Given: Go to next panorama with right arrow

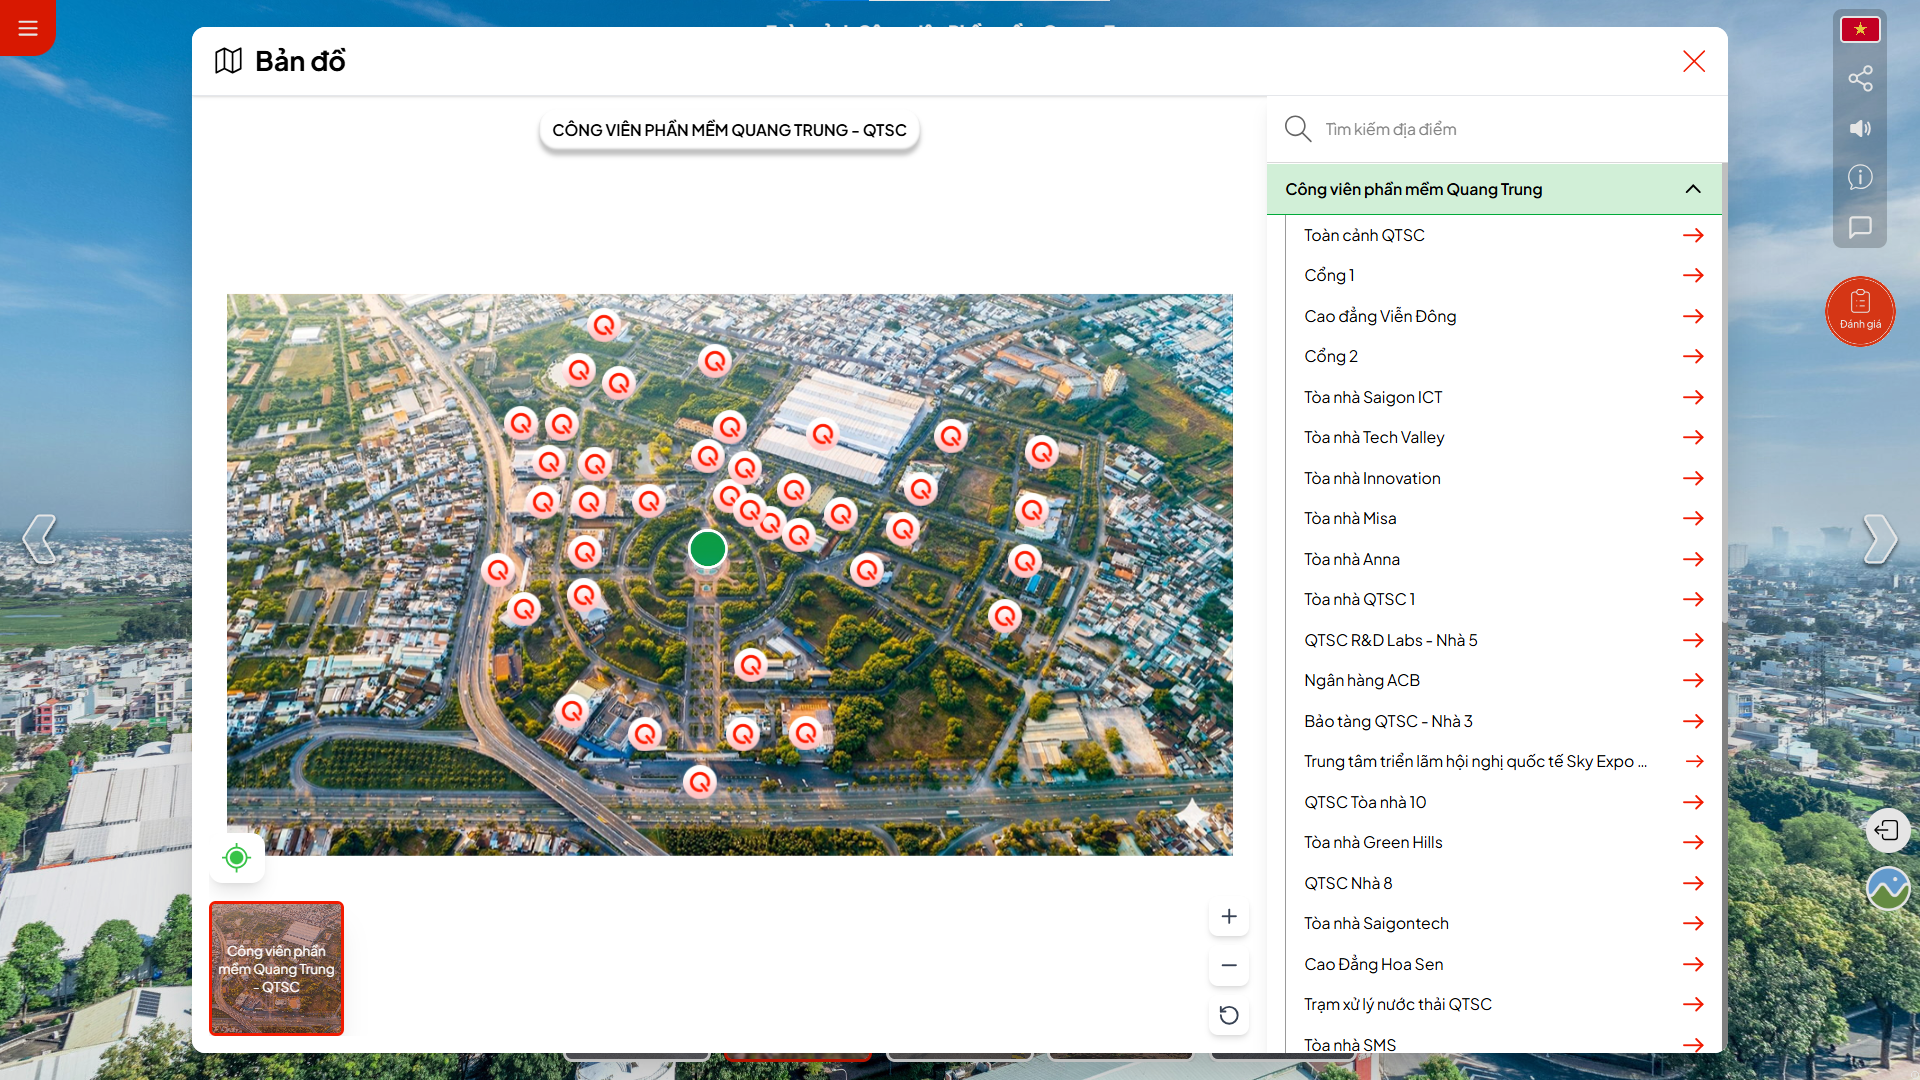Looking at the screenshot, I should click(1880, 540).
